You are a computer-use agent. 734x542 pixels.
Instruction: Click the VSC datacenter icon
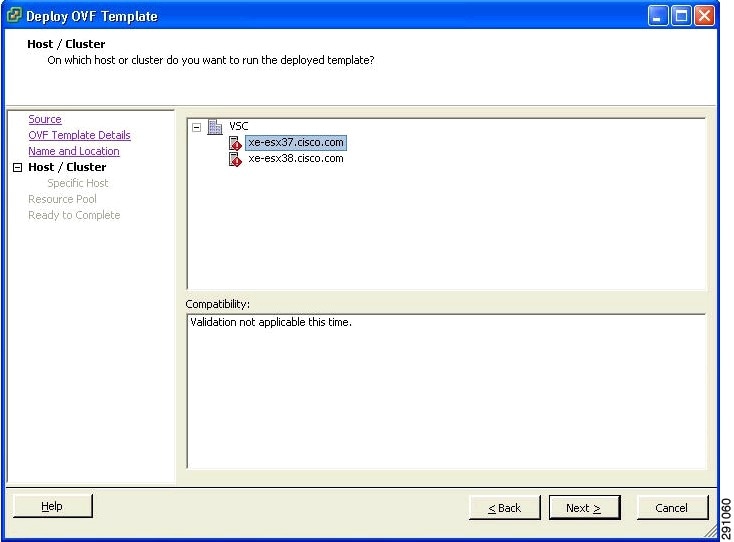(x=215, y=126)
